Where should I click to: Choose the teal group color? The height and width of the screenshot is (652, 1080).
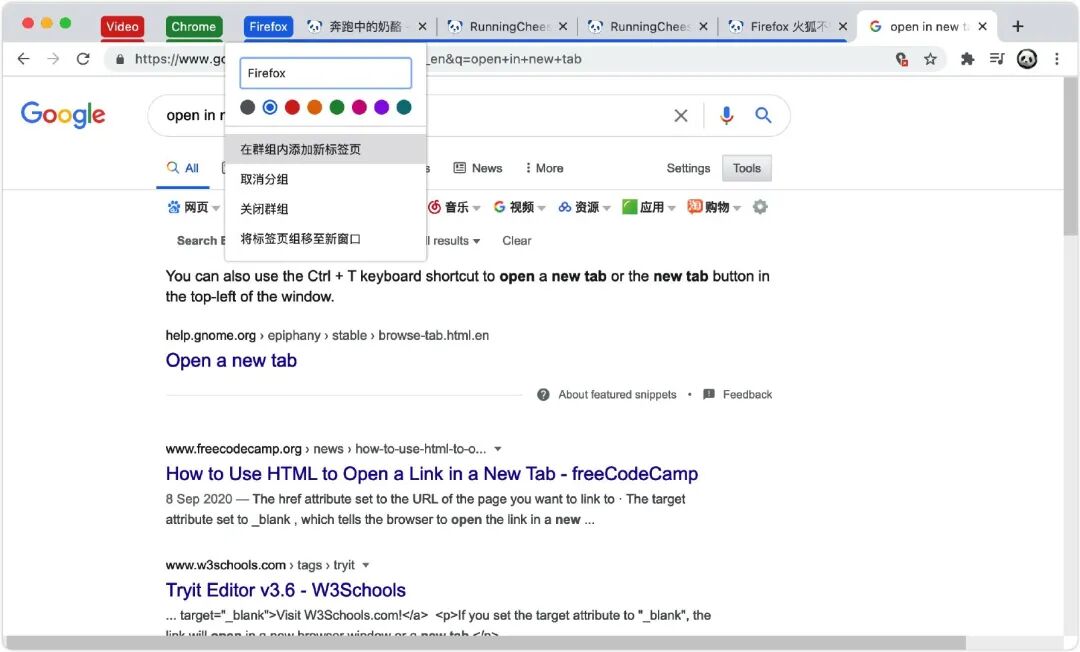pos(404,107)
